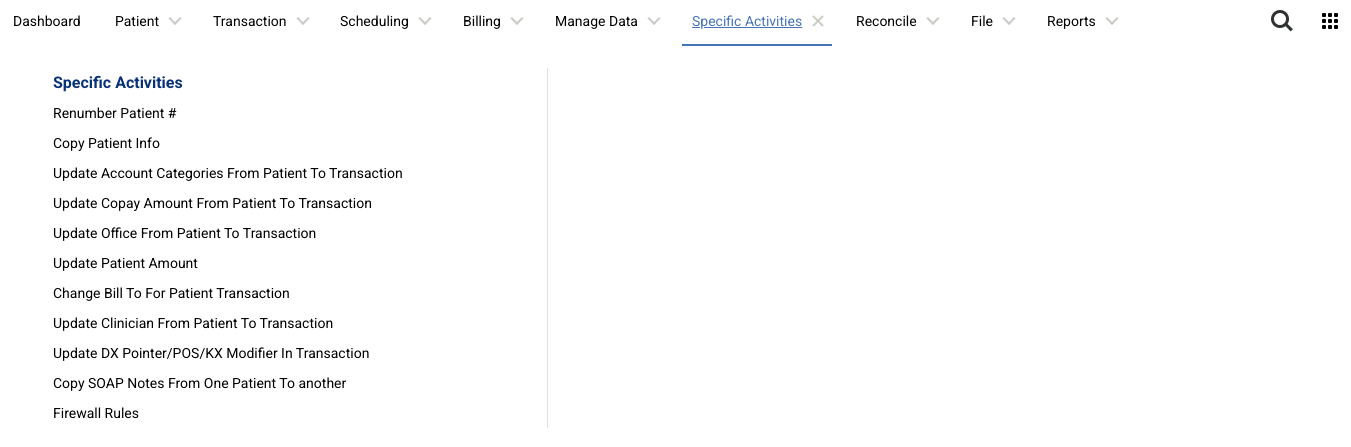Image resolution: width=1351 pixels, height=447 pixels.
Task: Choose Update Copay Amount From Patient To Transaction
Action: point(212,203)
